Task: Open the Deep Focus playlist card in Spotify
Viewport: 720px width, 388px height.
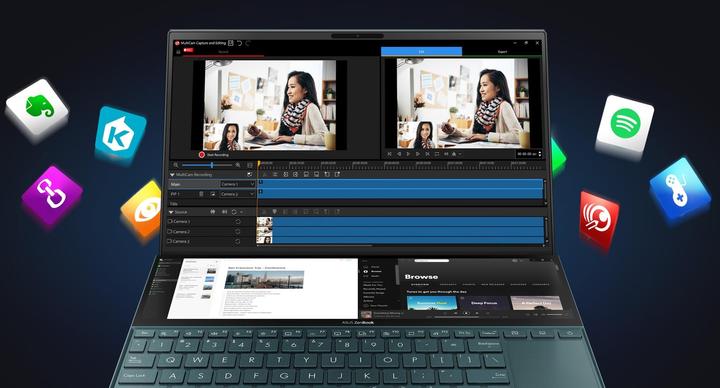Action: click(x=484, y=304)
